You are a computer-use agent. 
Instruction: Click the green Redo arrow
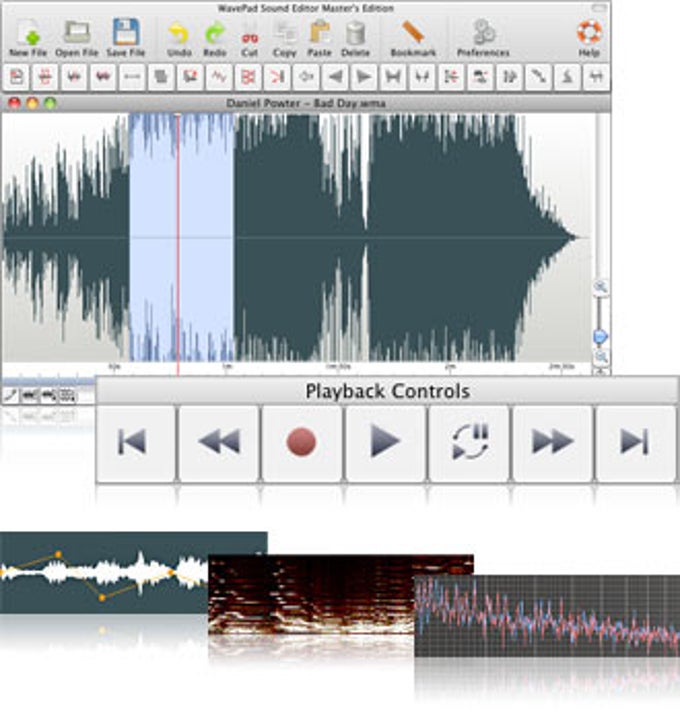point(215,39)
